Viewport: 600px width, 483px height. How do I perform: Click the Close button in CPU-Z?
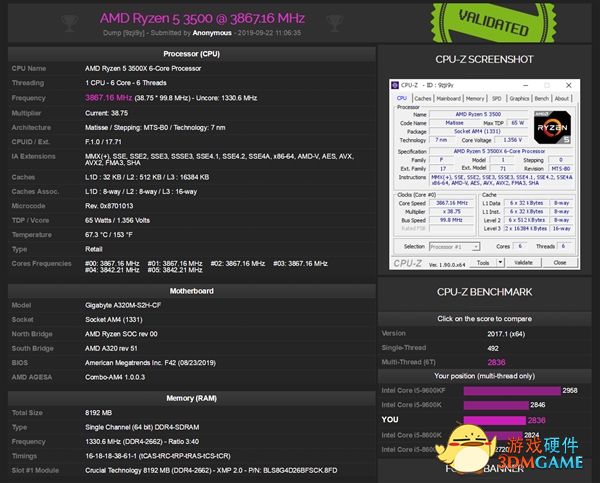point(559,263)
